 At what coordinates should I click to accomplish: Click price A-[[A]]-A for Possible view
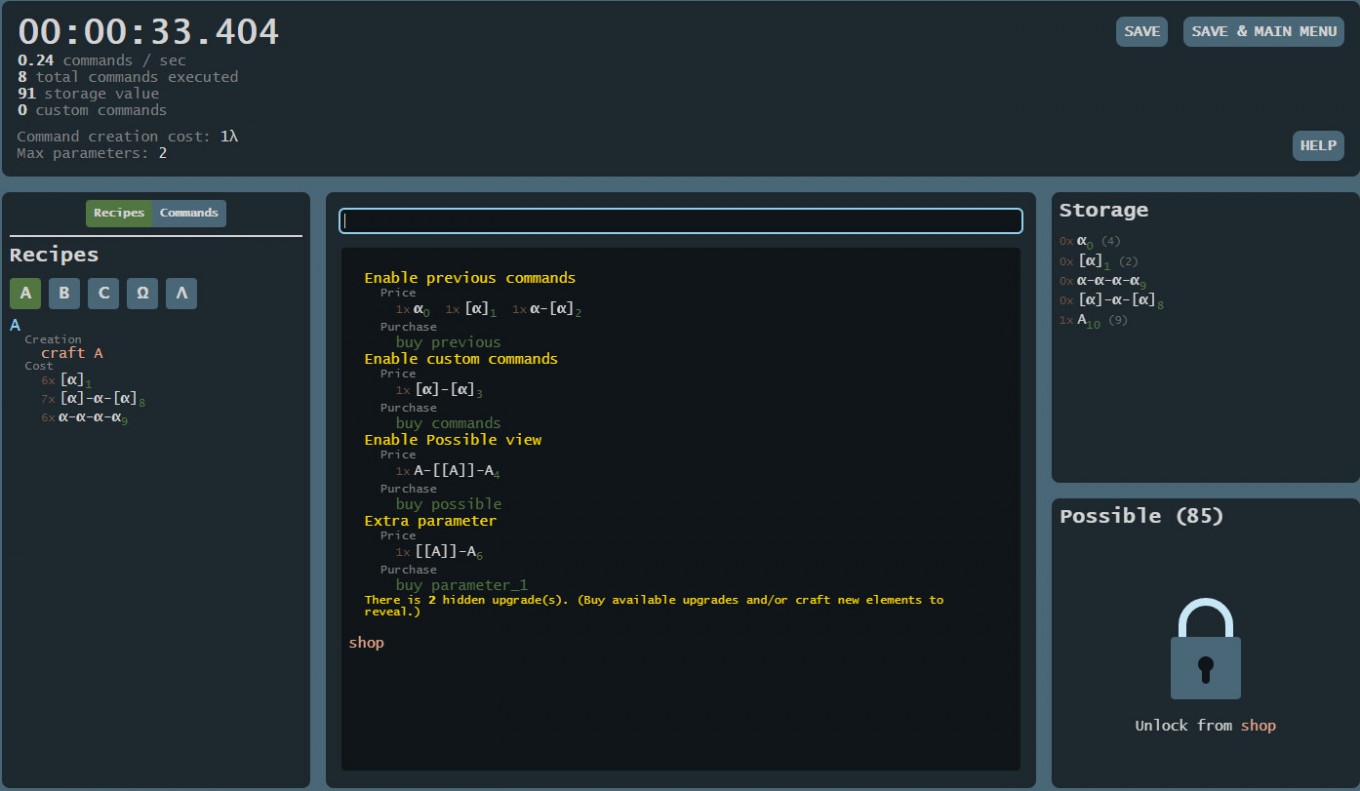tap(448, 470)
